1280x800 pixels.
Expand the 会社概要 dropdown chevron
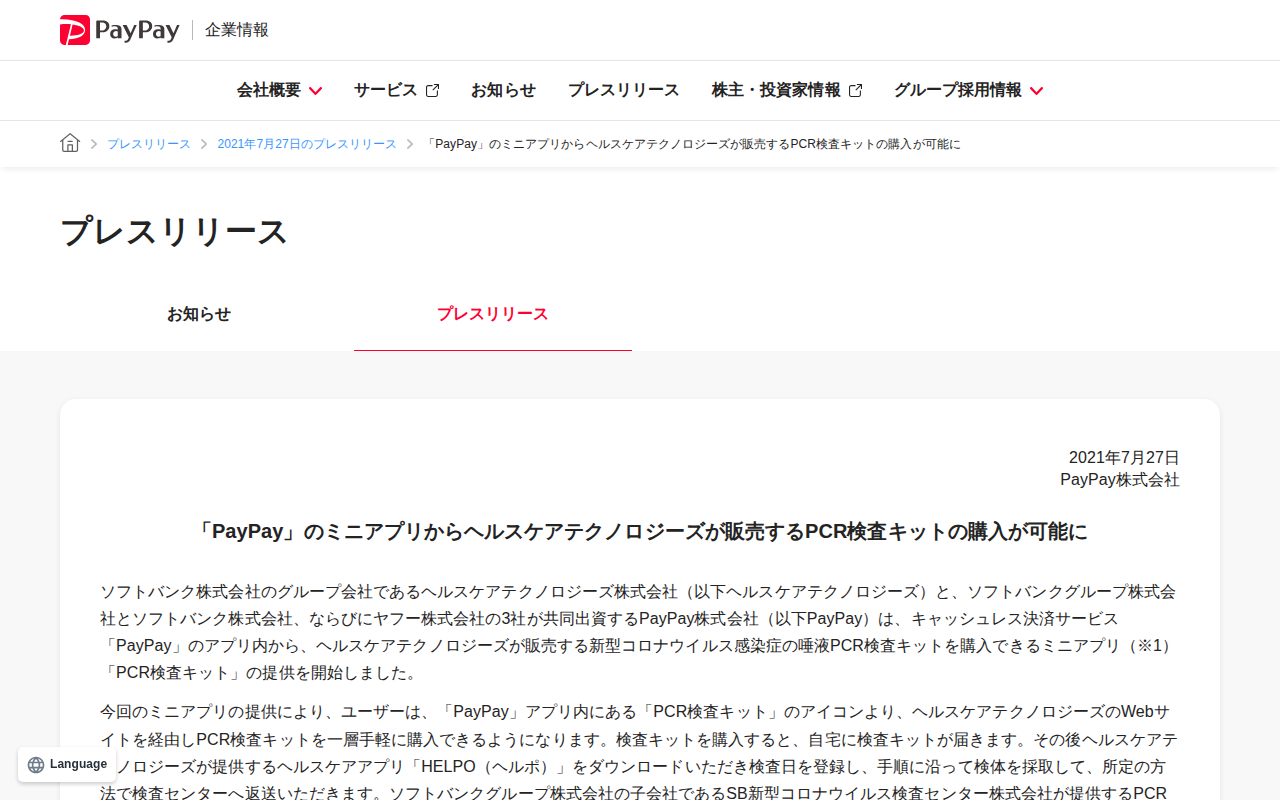[316, 91]
